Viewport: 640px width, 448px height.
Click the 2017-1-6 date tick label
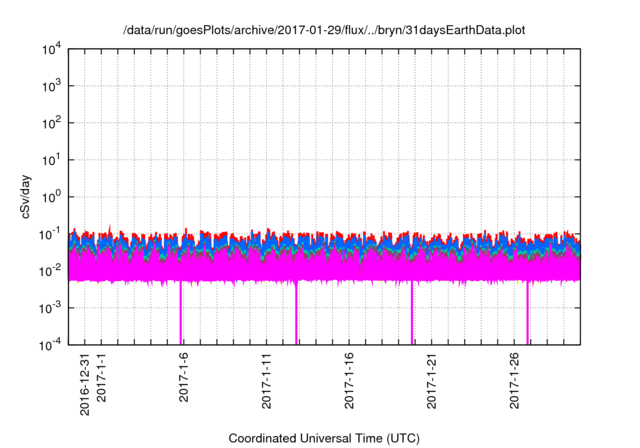pos(184,377)
